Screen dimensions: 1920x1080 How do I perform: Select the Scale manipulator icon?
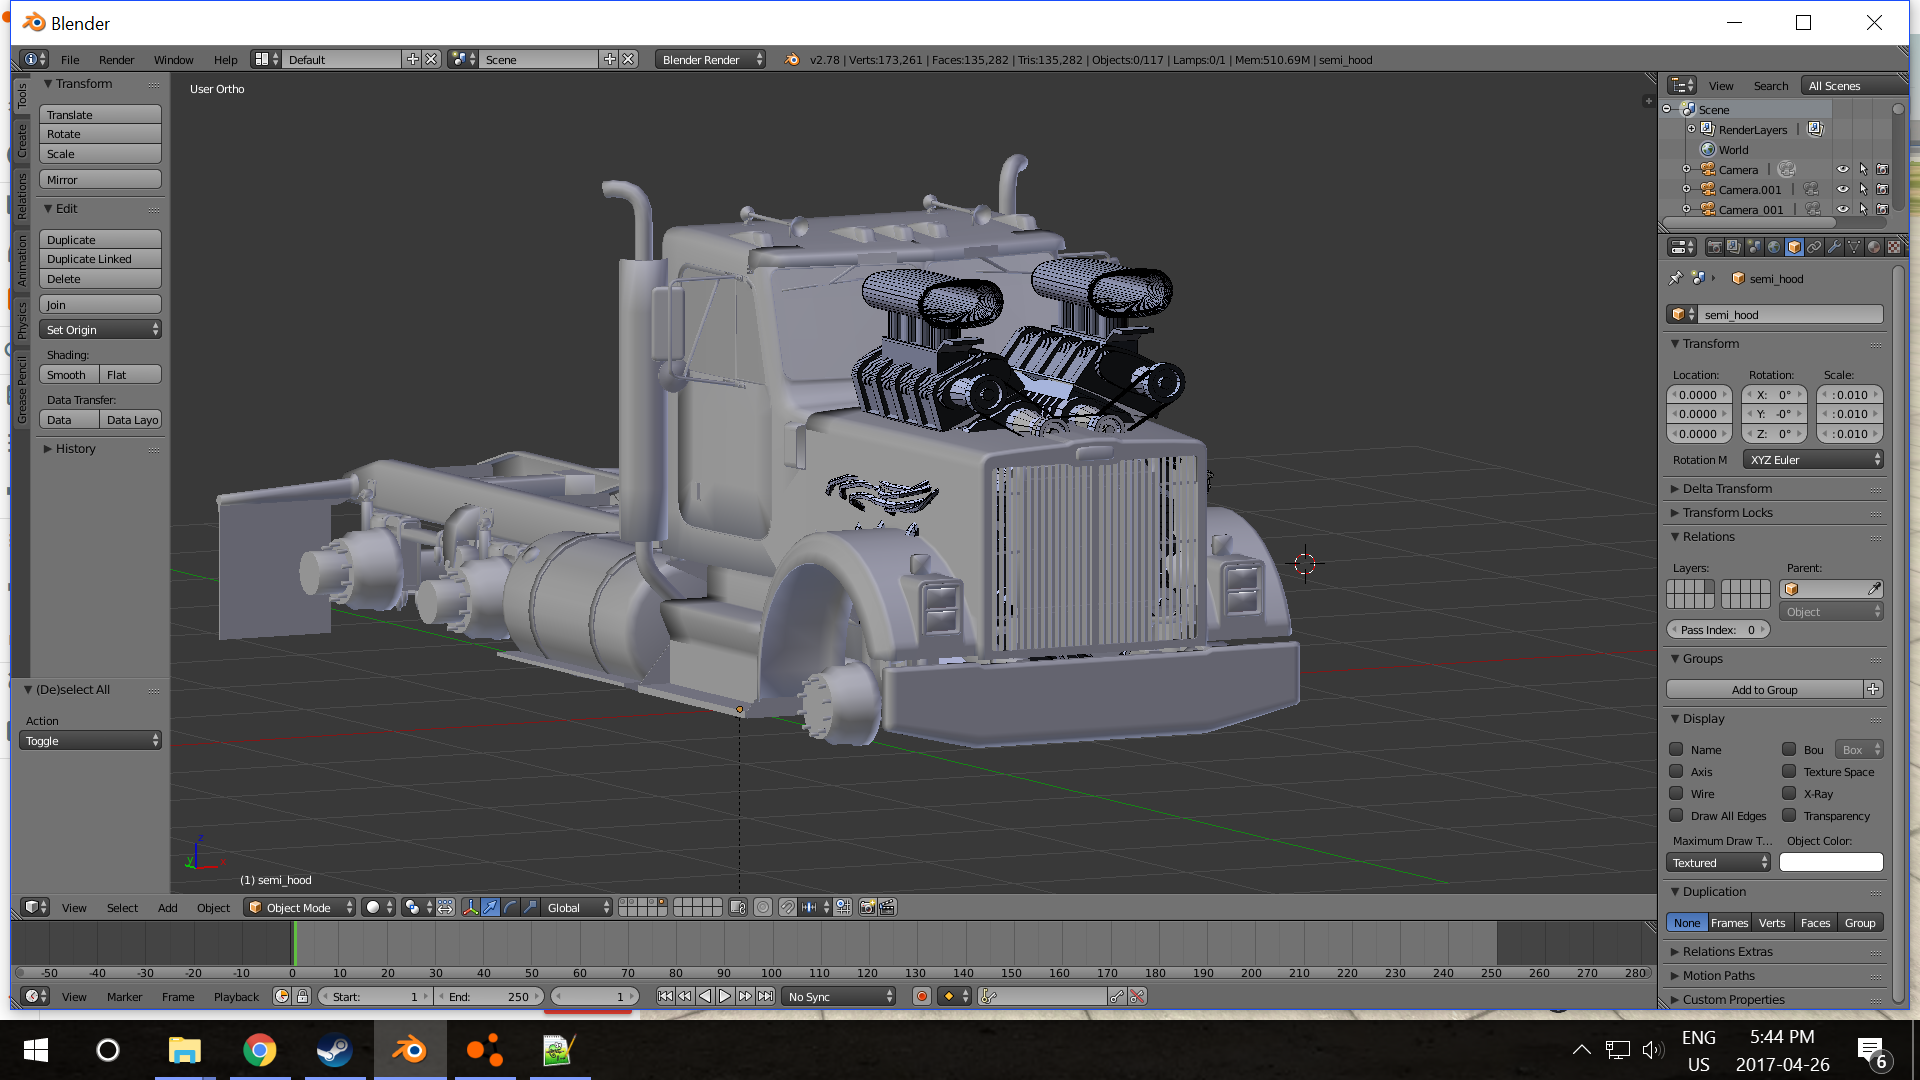tap(530, 907)
